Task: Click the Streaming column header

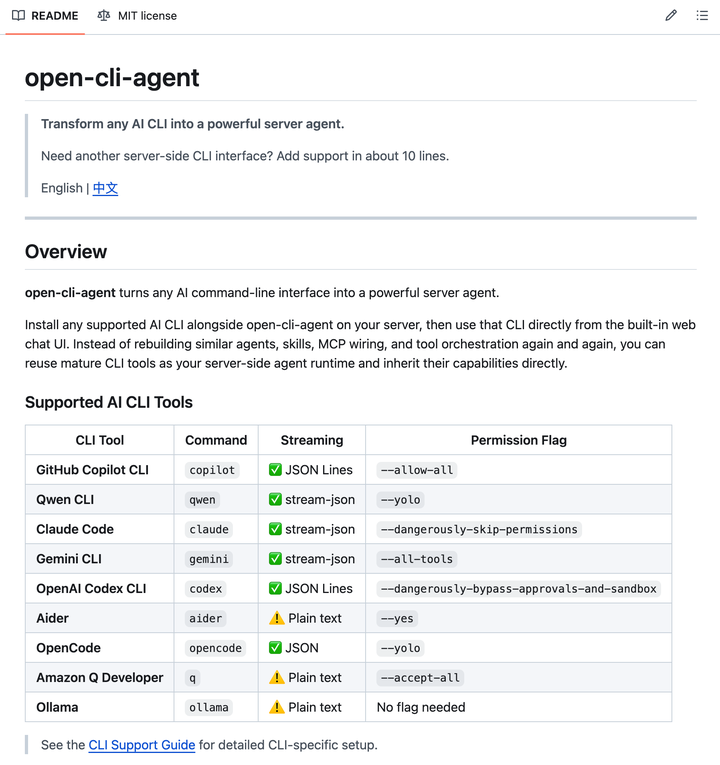Action: point(312,440)
